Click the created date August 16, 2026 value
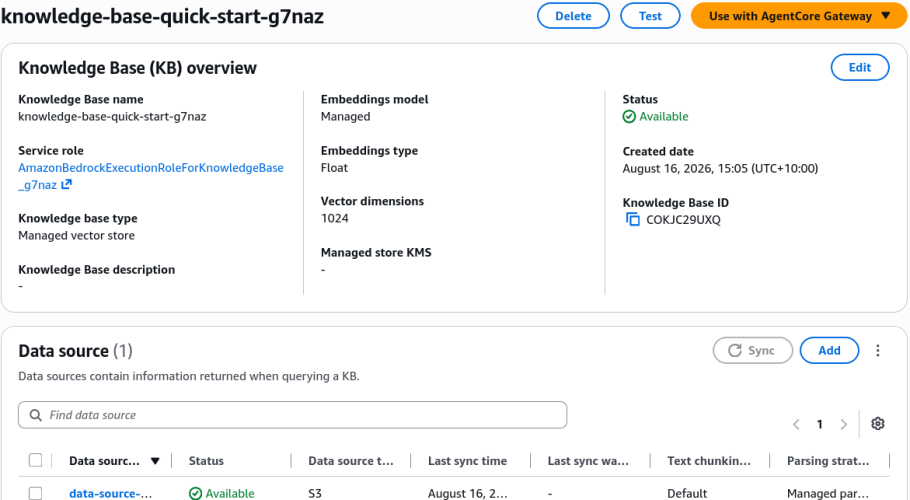This screenshot has height=500, width=910. point(720,169)
